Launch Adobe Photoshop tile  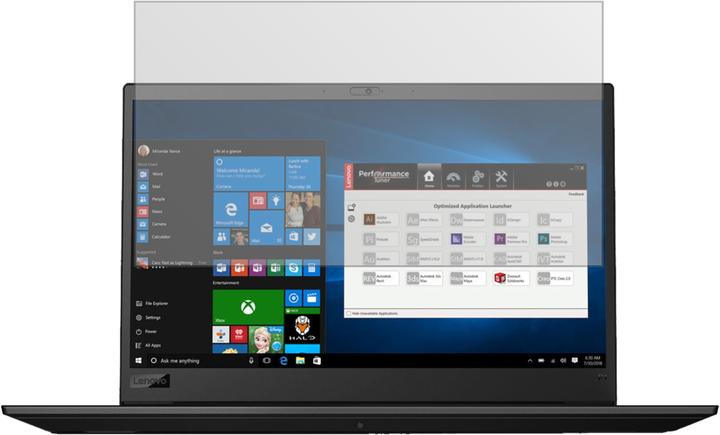coord(555,239)
